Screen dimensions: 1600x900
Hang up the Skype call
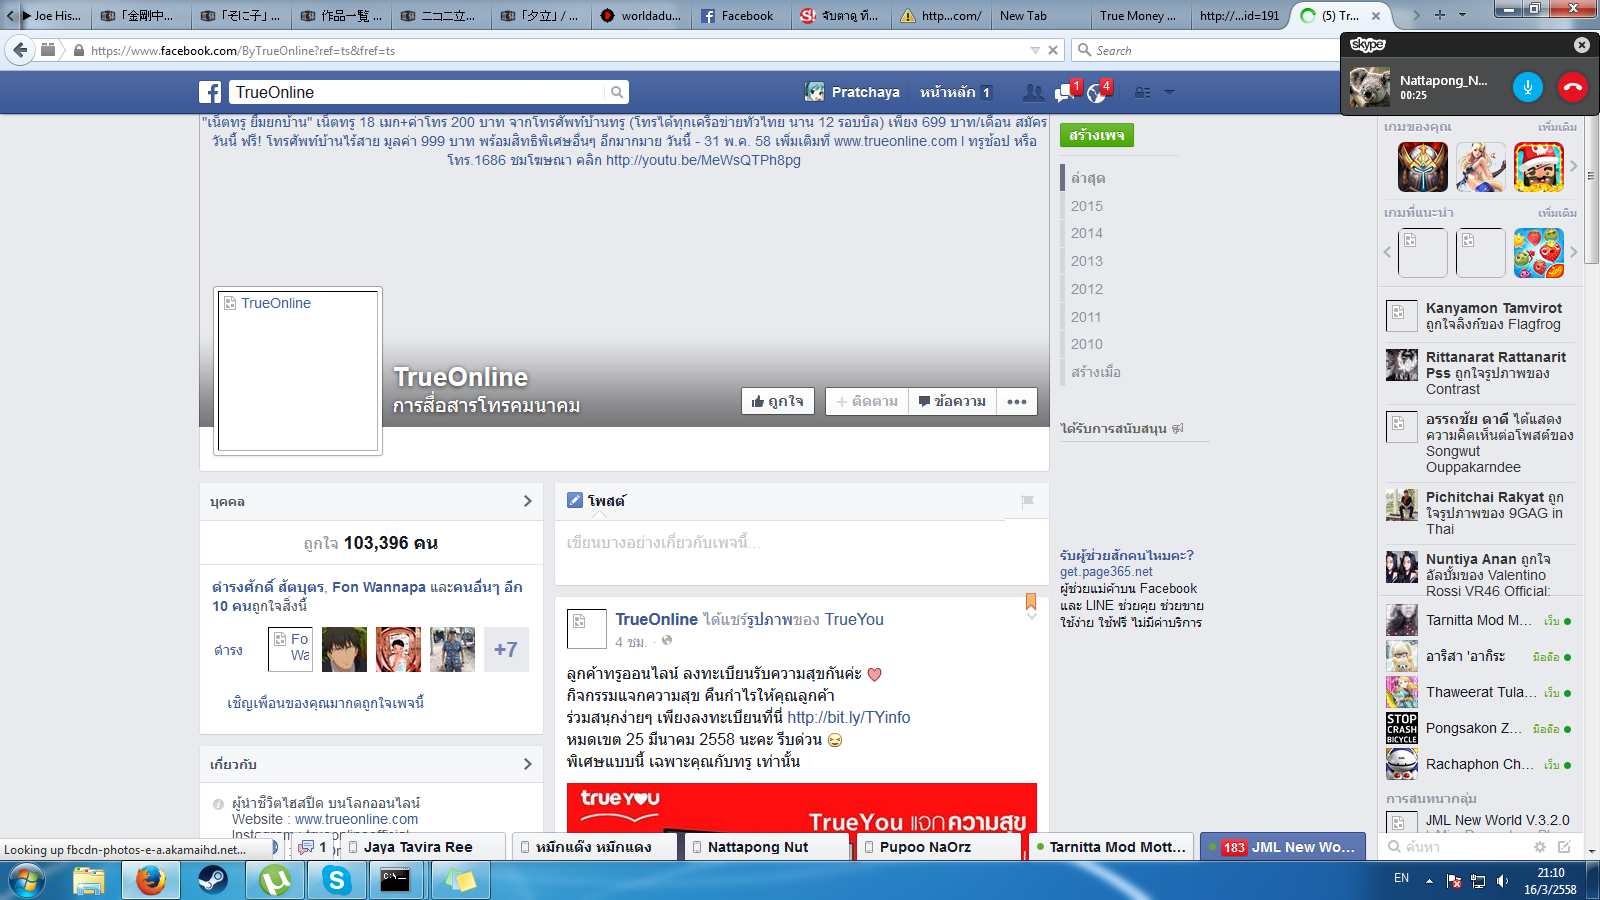tap(1572, 87)
